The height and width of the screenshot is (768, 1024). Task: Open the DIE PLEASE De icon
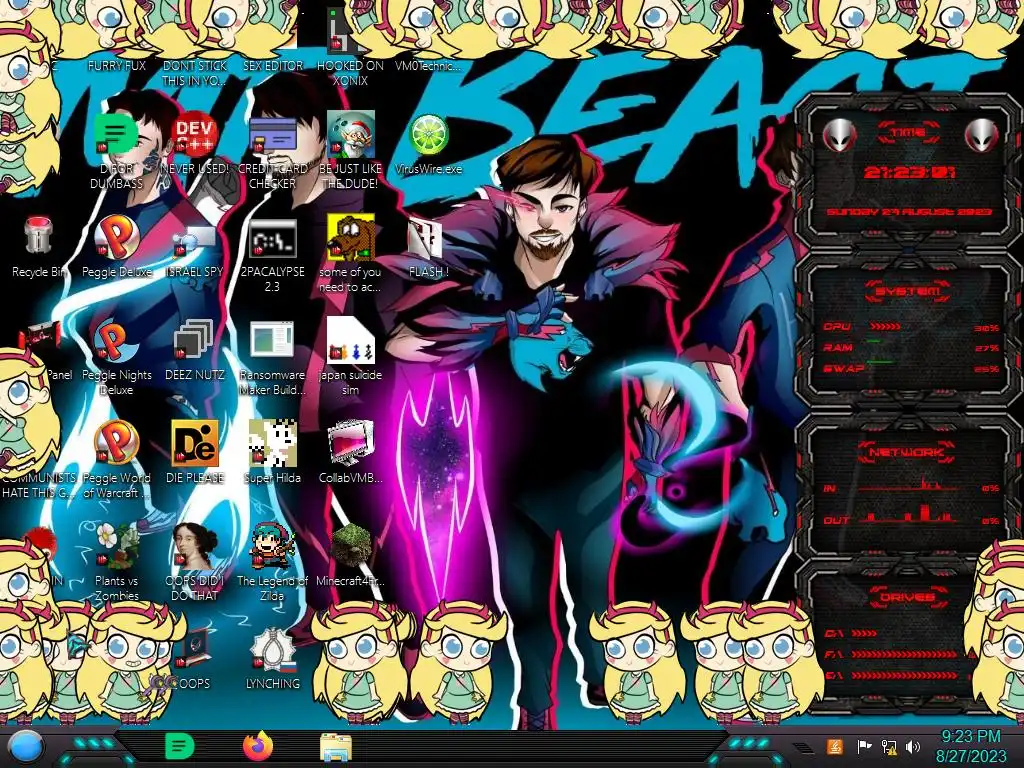(195, 442)
